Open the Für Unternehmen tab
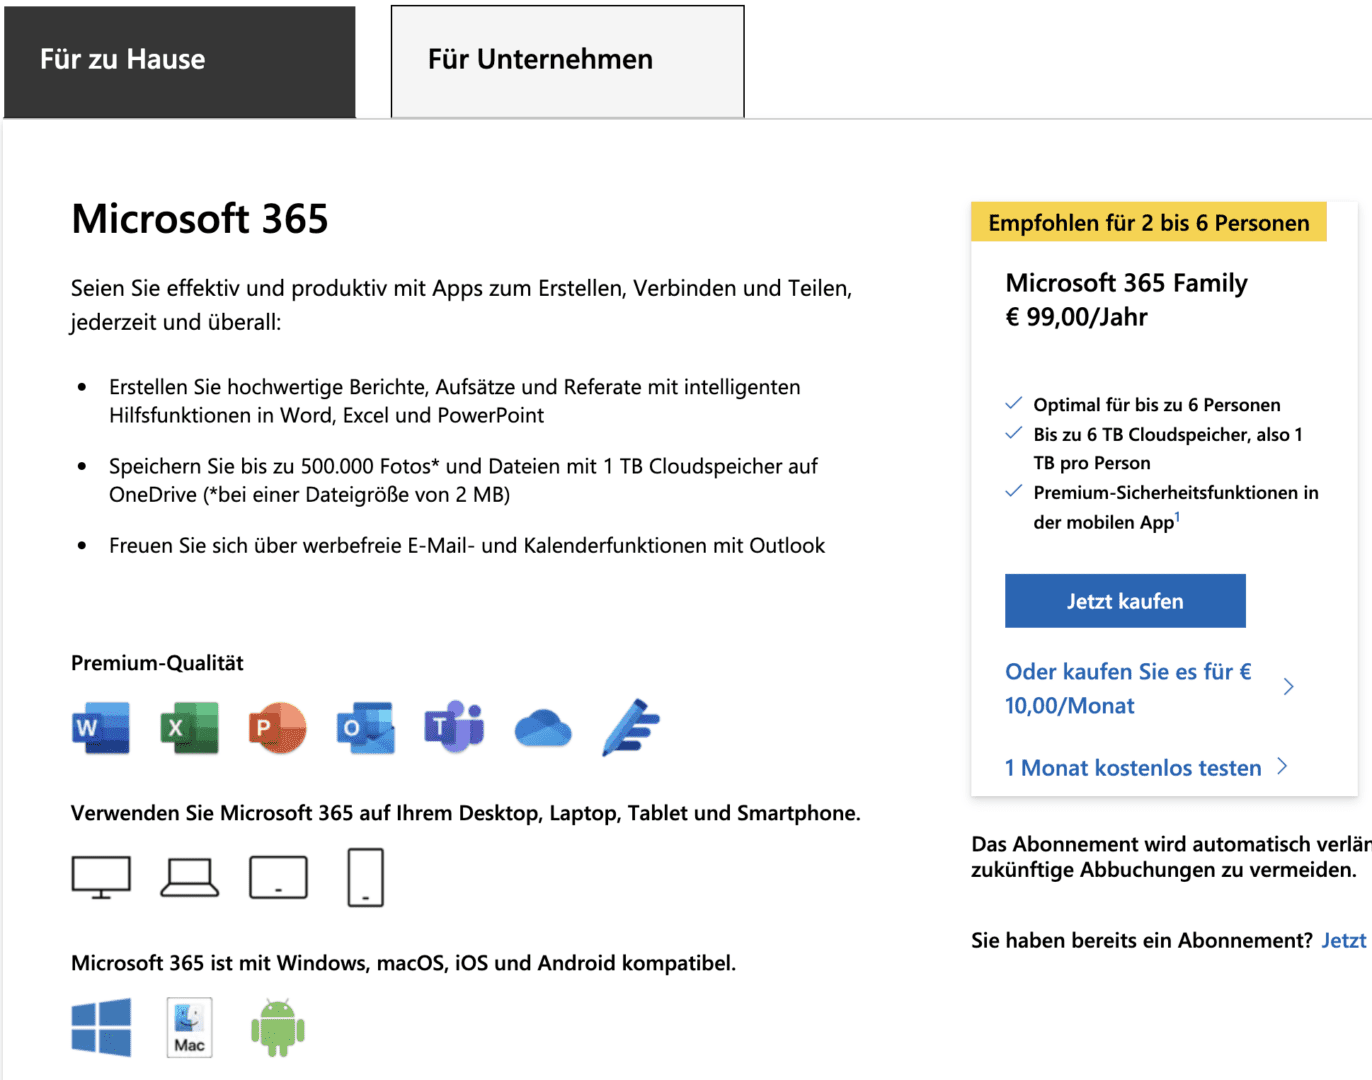Viewport: 1372px width, 1080px height. tap(567, 61)
